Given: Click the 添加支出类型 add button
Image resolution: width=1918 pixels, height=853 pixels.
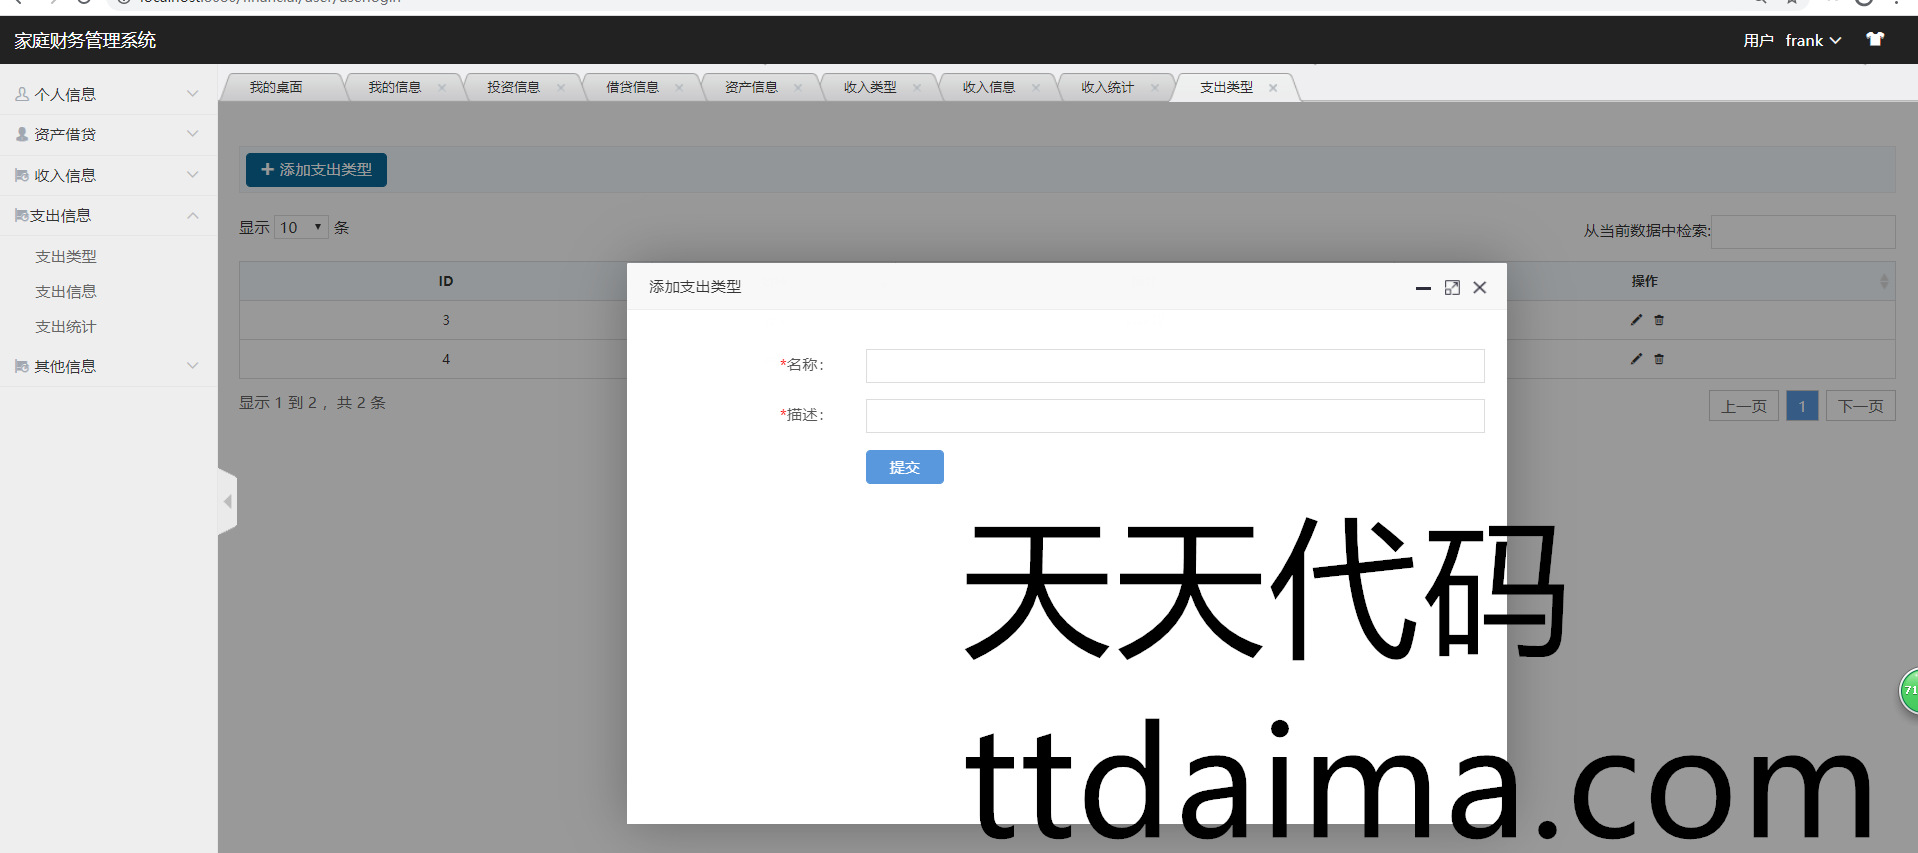Looking at the screenshot, I should (x=316, y=170).
